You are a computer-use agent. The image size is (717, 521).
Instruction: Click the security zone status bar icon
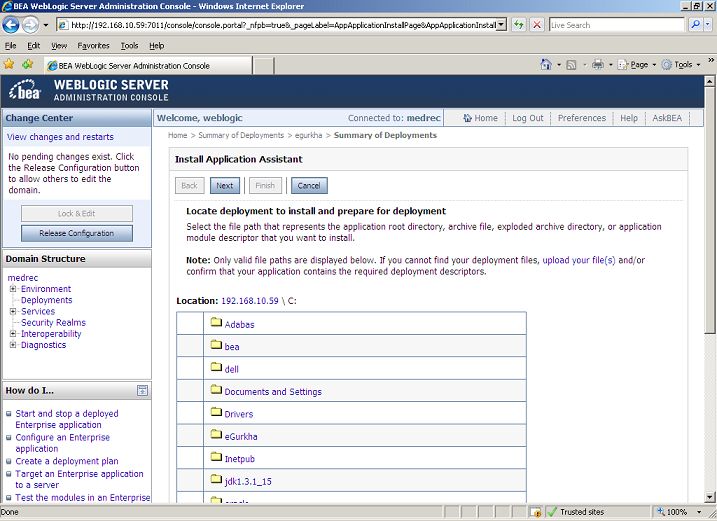point(536,512)
